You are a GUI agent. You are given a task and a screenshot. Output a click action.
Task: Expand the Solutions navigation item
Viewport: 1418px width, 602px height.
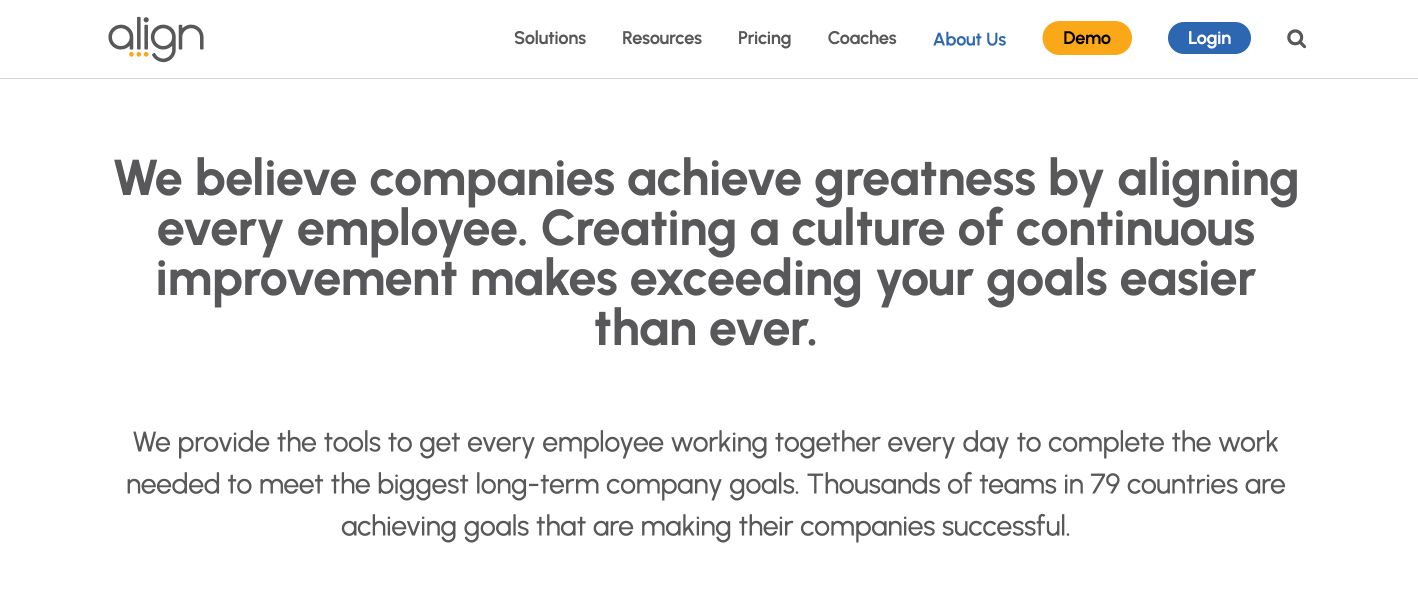click(x=550, y=38)
